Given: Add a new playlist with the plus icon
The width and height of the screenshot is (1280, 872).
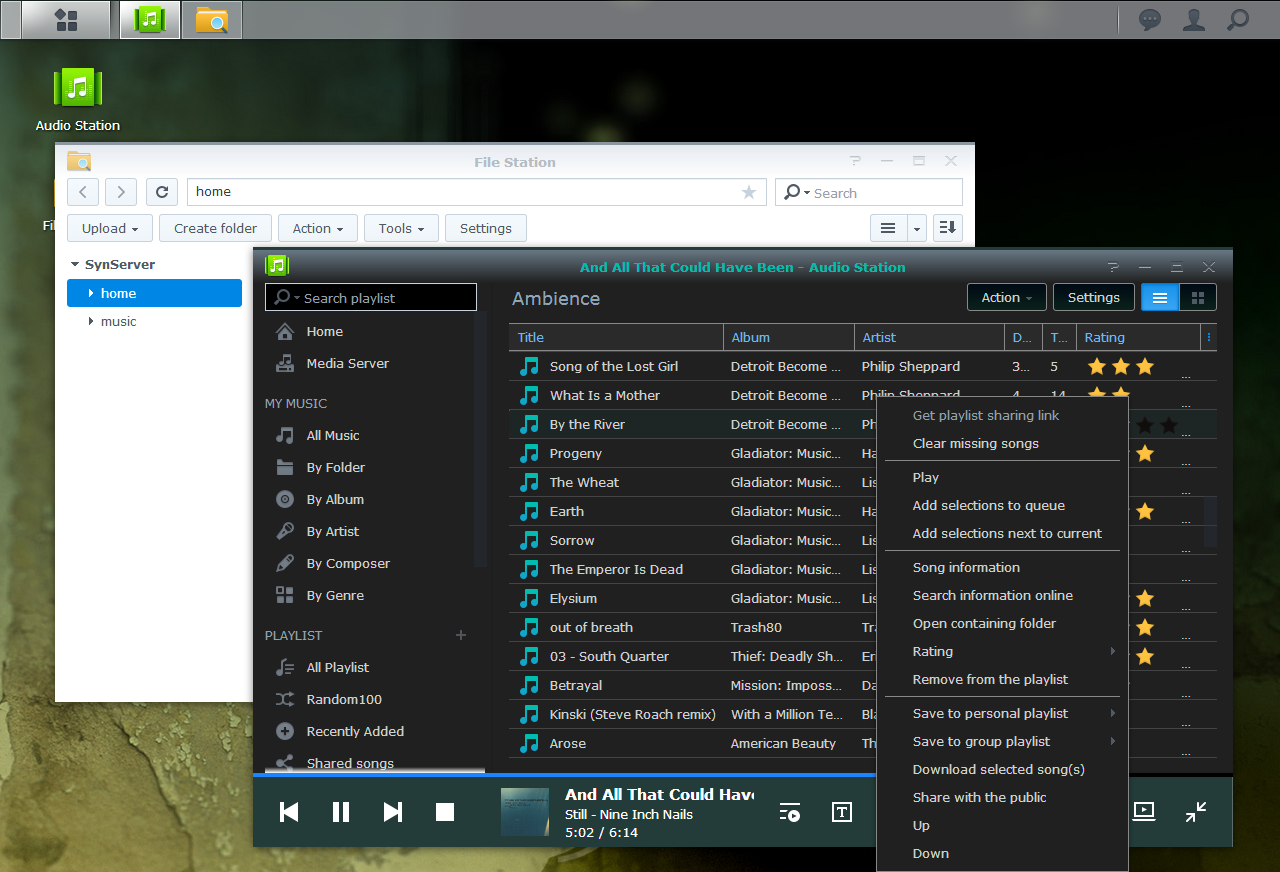Looking at the screenshot, I should coord(461,635).
